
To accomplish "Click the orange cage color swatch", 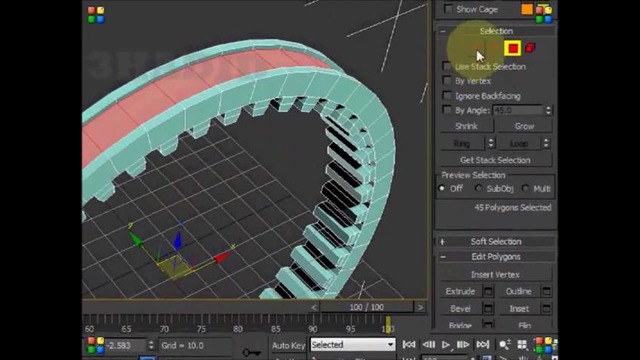I will pyautogui.click(x=527, y=9).
